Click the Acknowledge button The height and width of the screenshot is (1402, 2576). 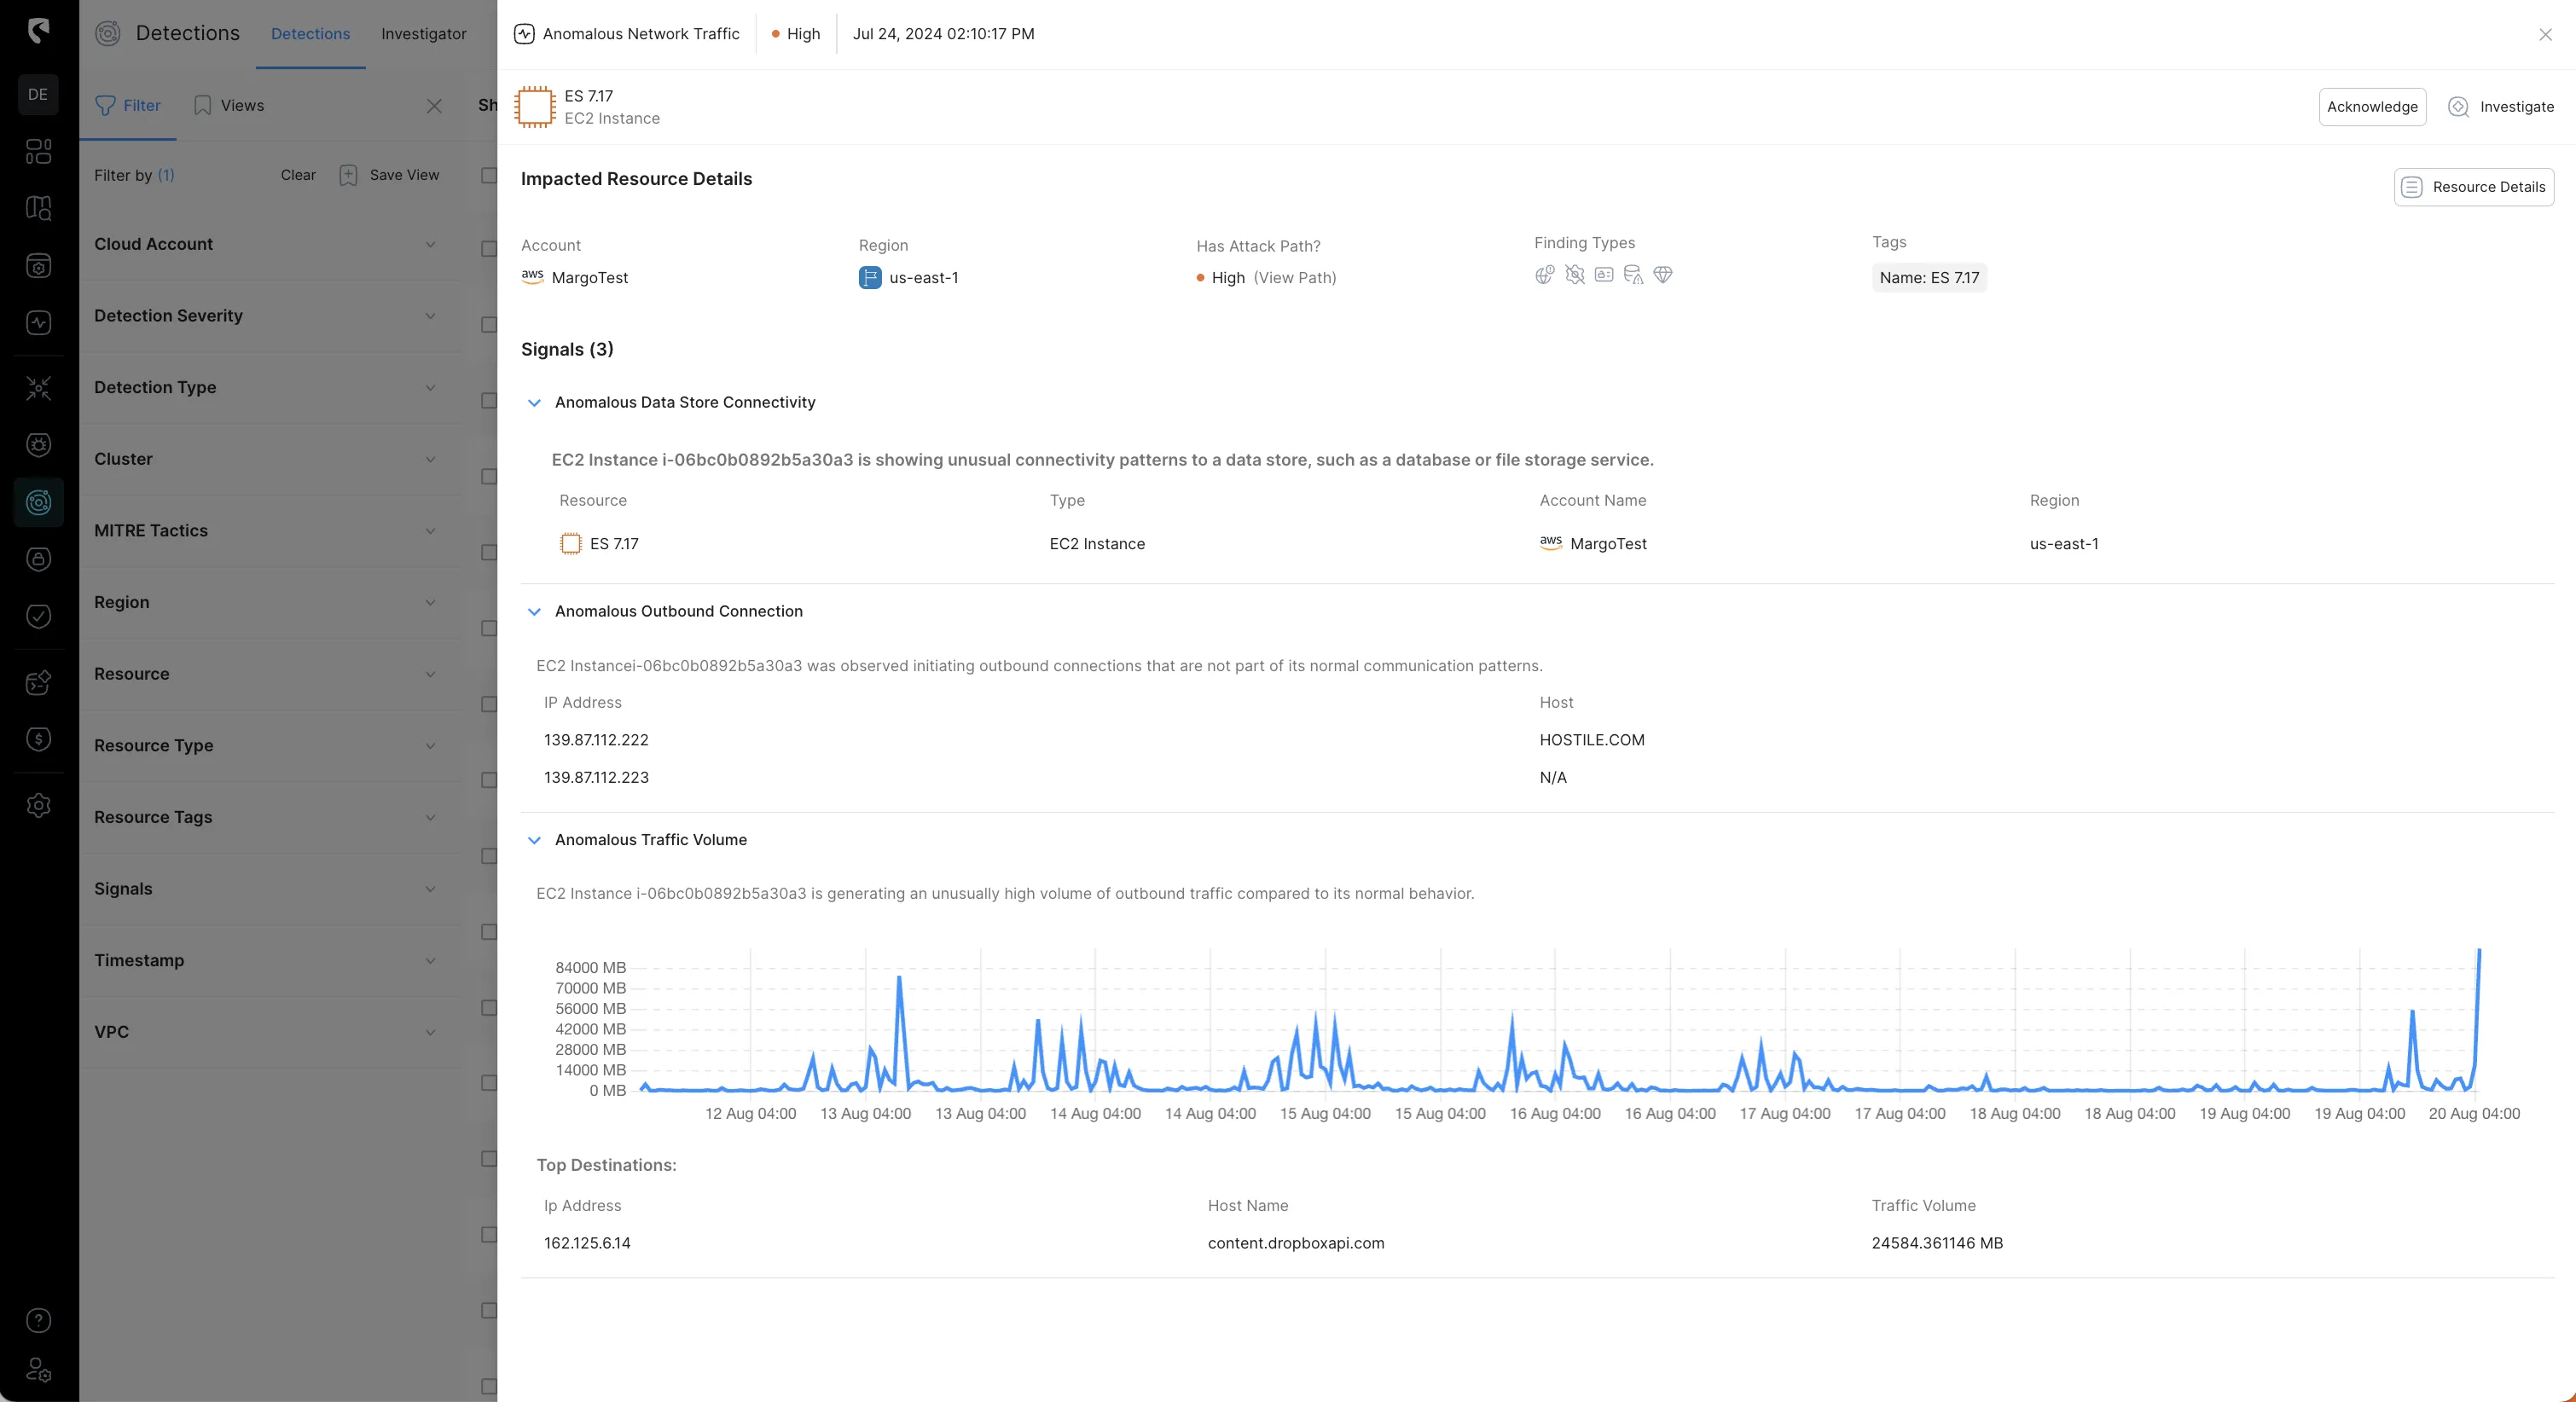[2372, 107]
